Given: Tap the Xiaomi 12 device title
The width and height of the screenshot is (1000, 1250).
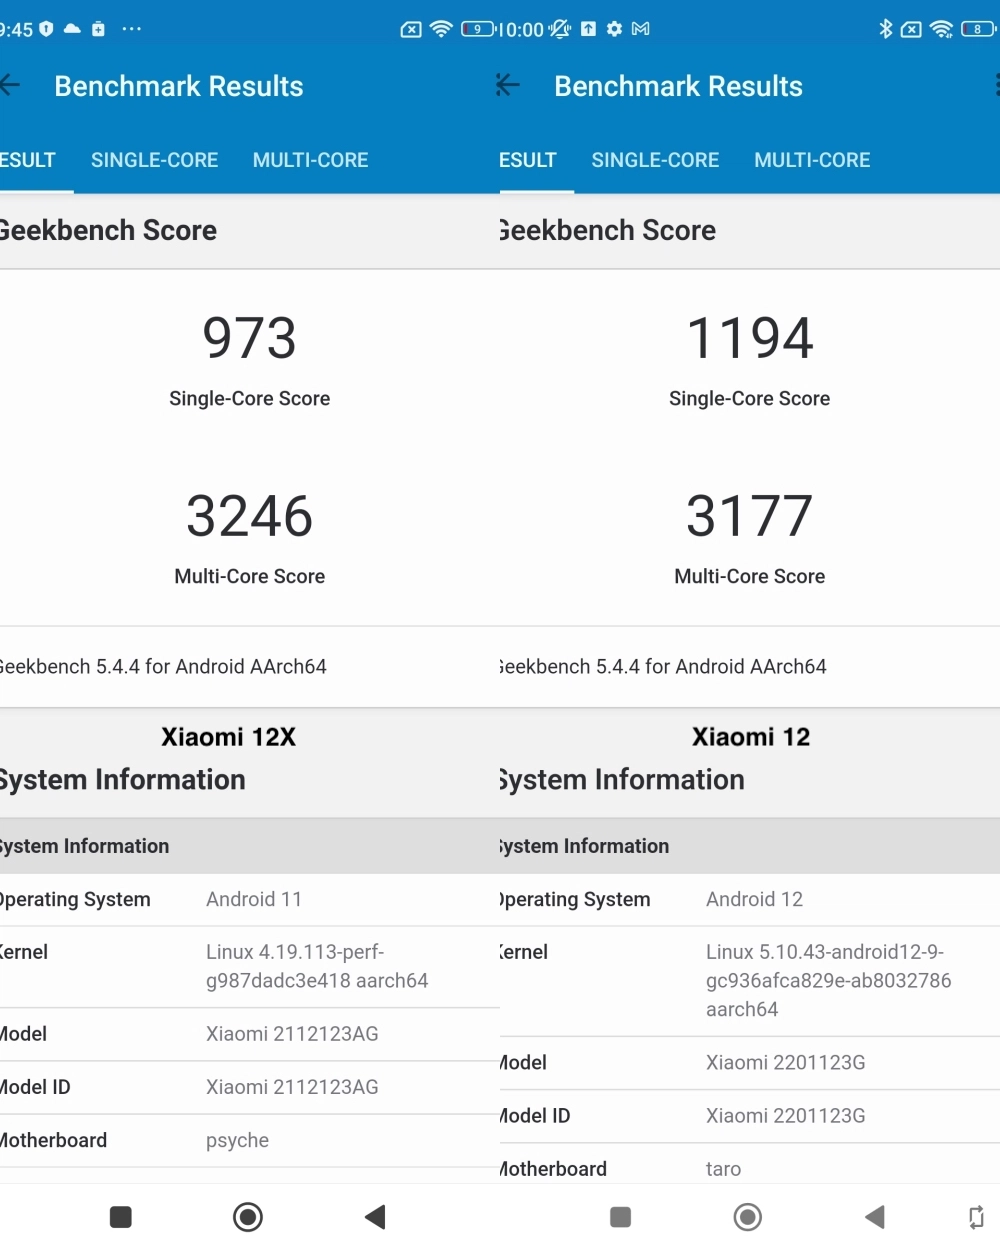Looking at the screenshot, I should [x=751, y=737].
